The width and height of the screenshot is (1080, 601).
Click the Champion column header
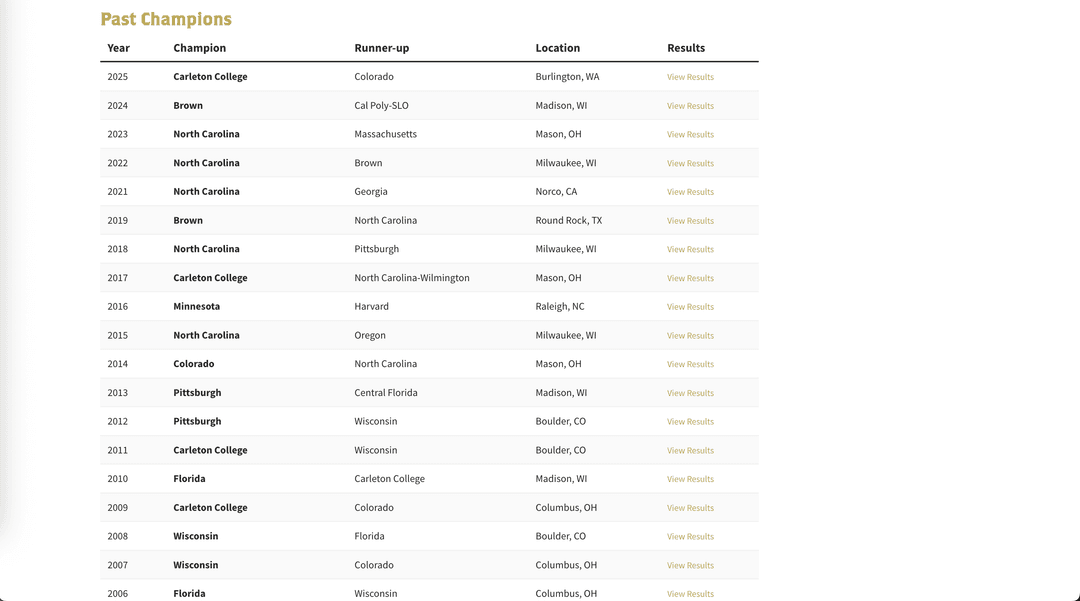click(x=199, y=48)
